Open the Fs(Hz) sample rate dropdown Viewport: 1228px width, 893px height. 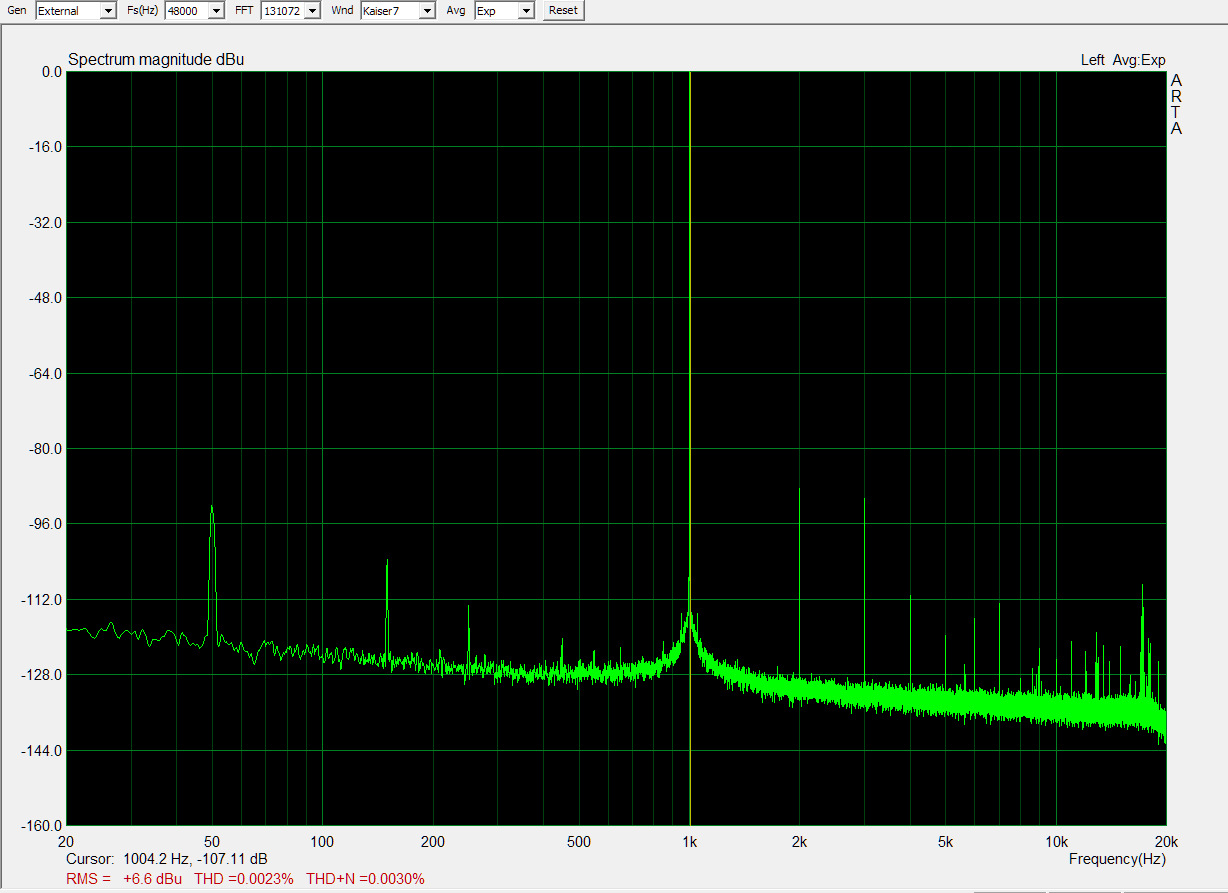pos(194,10)
